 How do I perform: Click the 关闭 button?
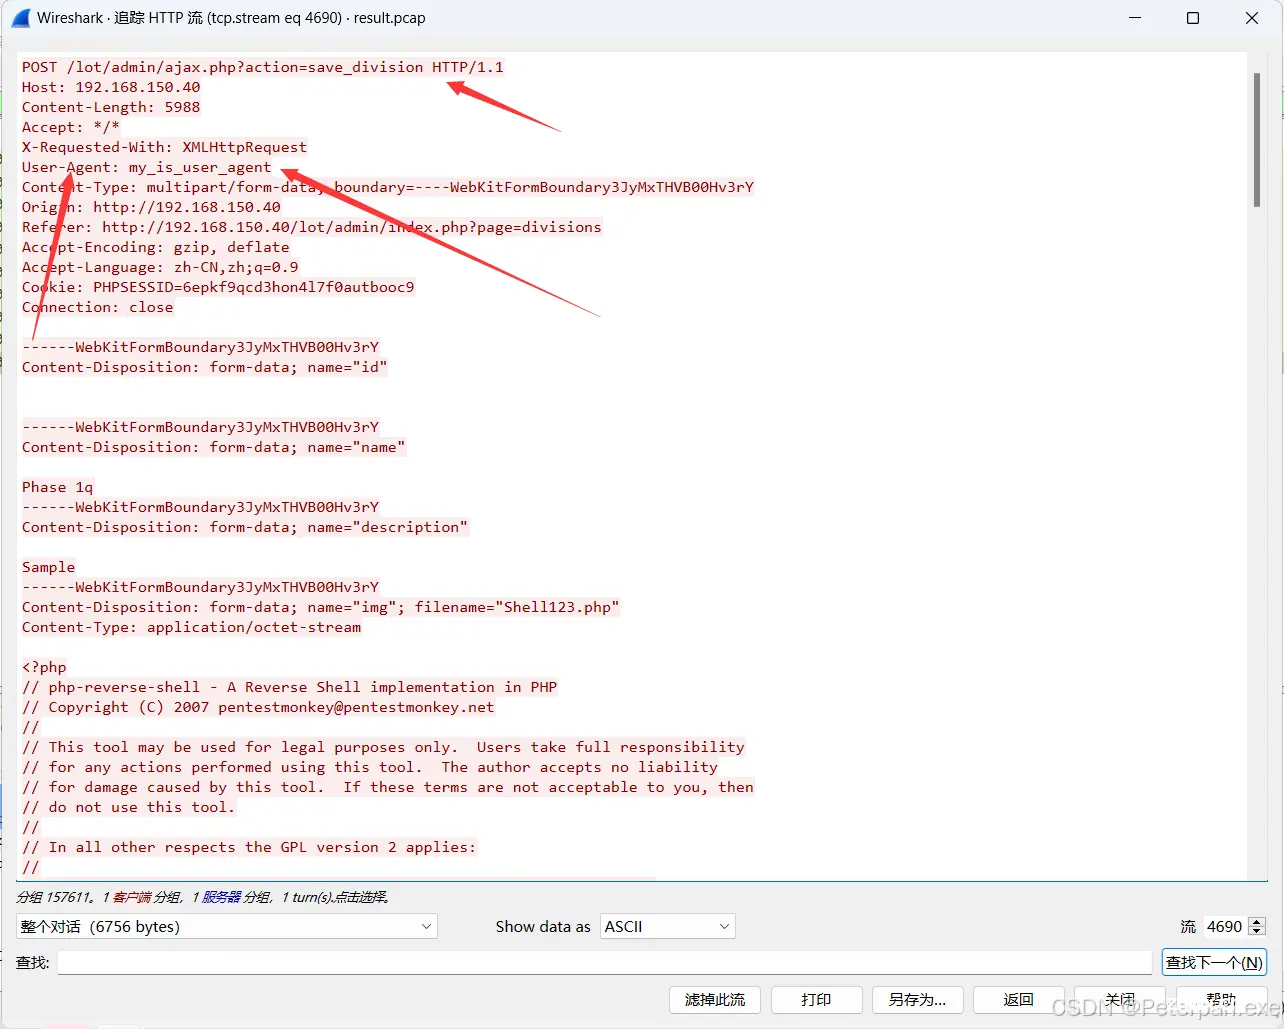pyautogui.click(x=1120, y=999)
